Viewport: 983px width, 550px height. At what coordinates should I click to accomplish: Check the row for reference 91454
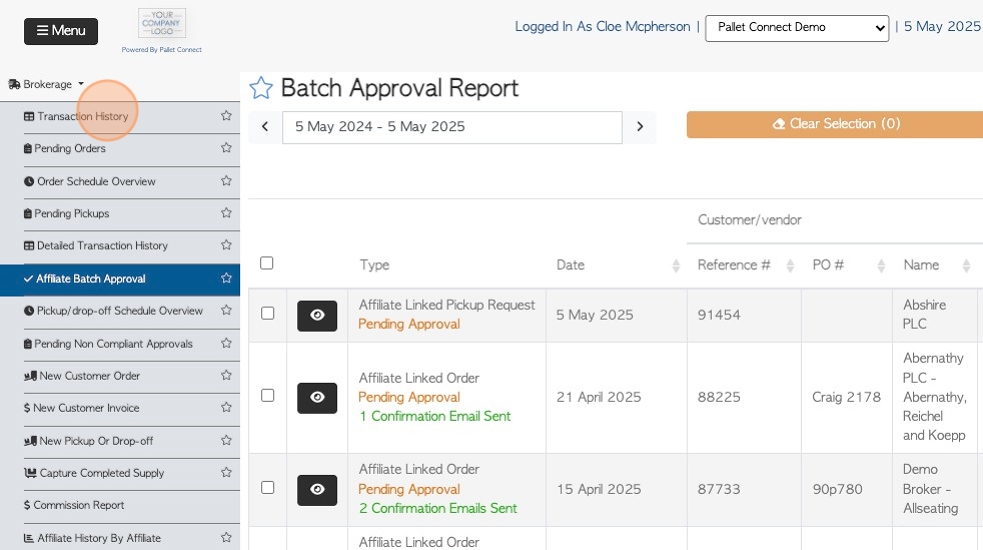268,313
